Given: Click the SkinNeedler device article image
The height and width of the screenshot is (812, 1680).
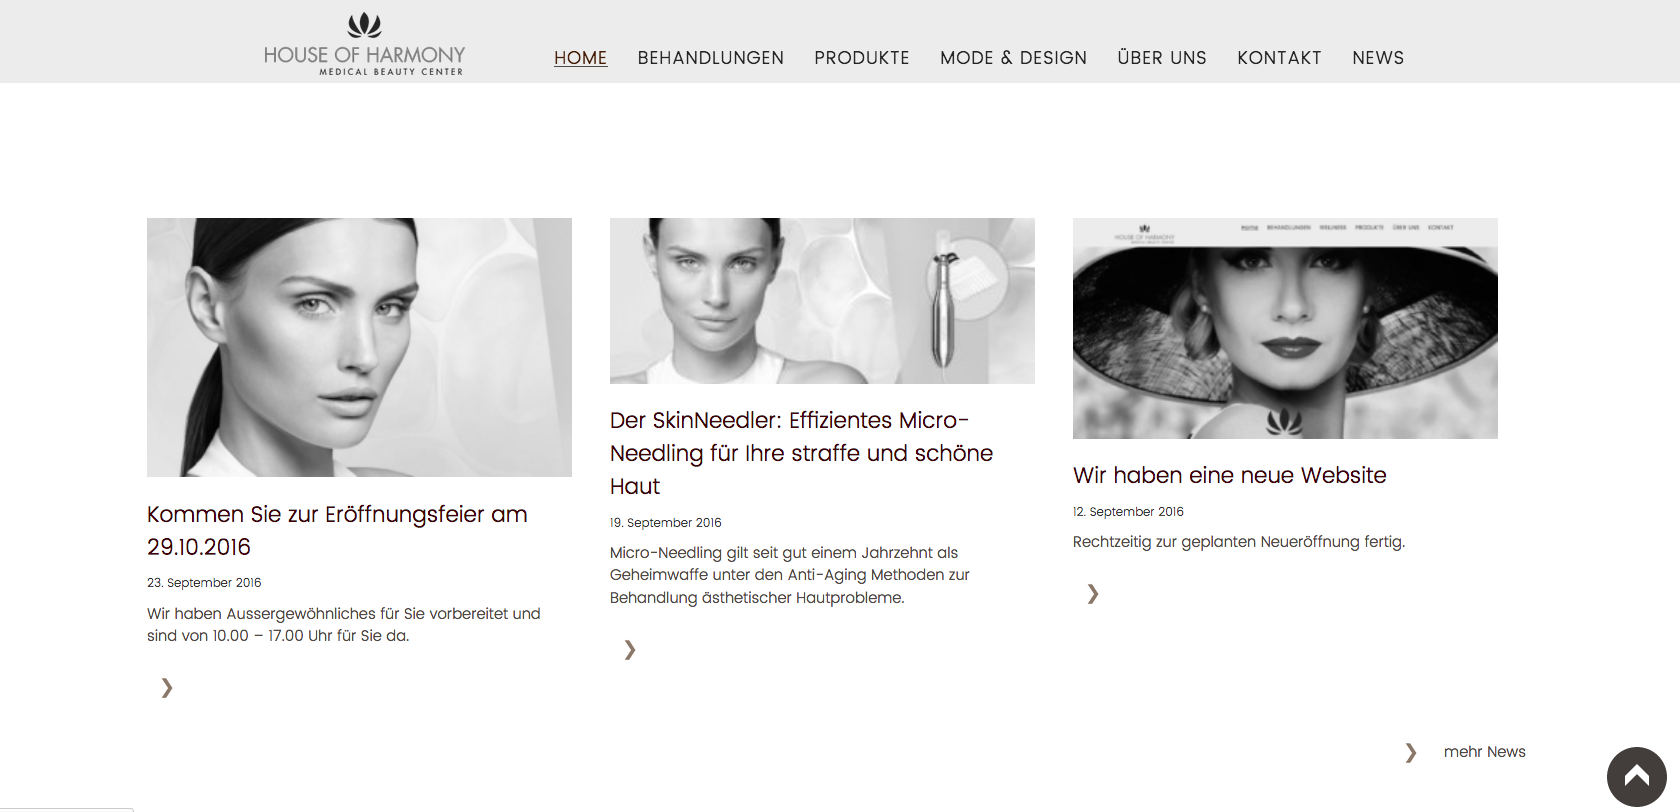Looking at the screenshot, I should click(822, 301).
